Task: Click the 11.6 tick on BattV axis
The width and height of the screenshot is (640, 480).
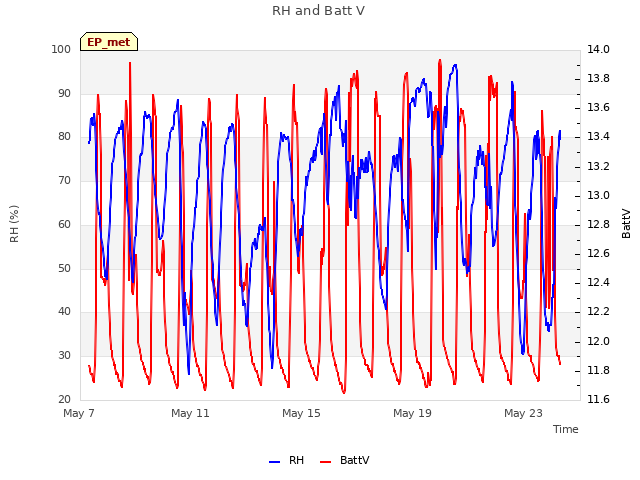Action: [598, 399]
